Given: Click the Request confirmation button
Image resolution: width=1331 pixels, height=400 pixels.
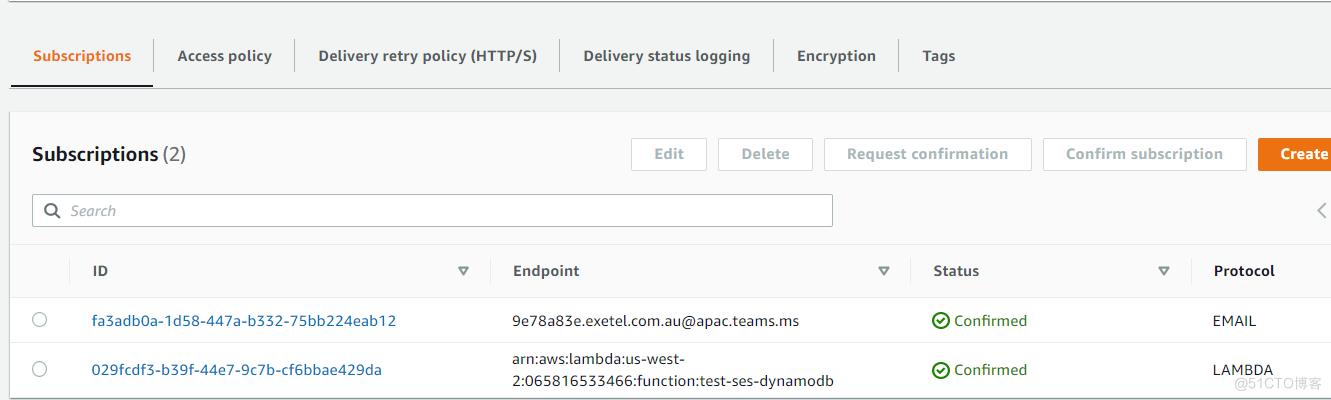Looking at the screenshot, I should (x=927, y=154).
